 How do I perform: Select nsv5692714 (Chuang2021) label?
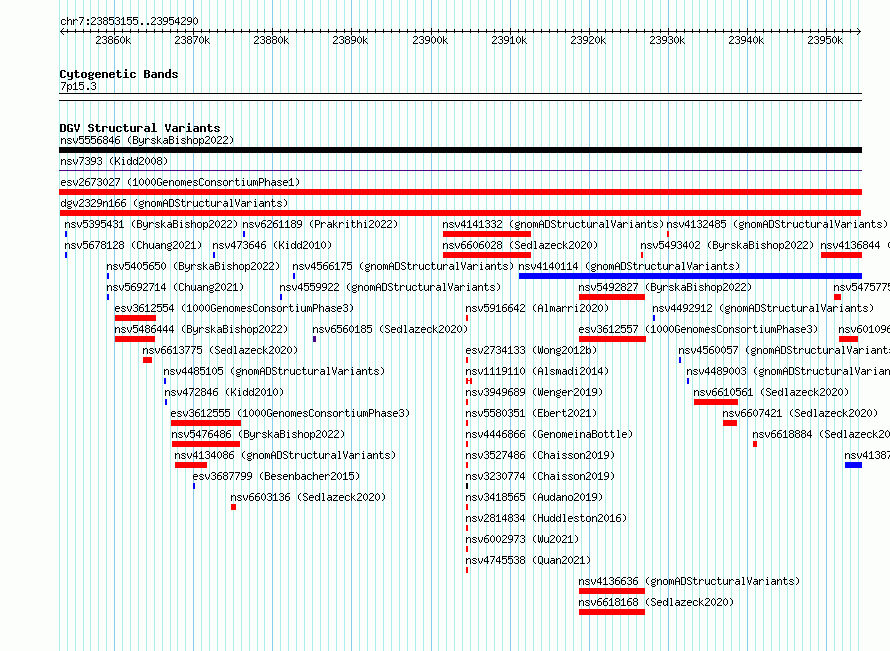(x=175, y=287)
